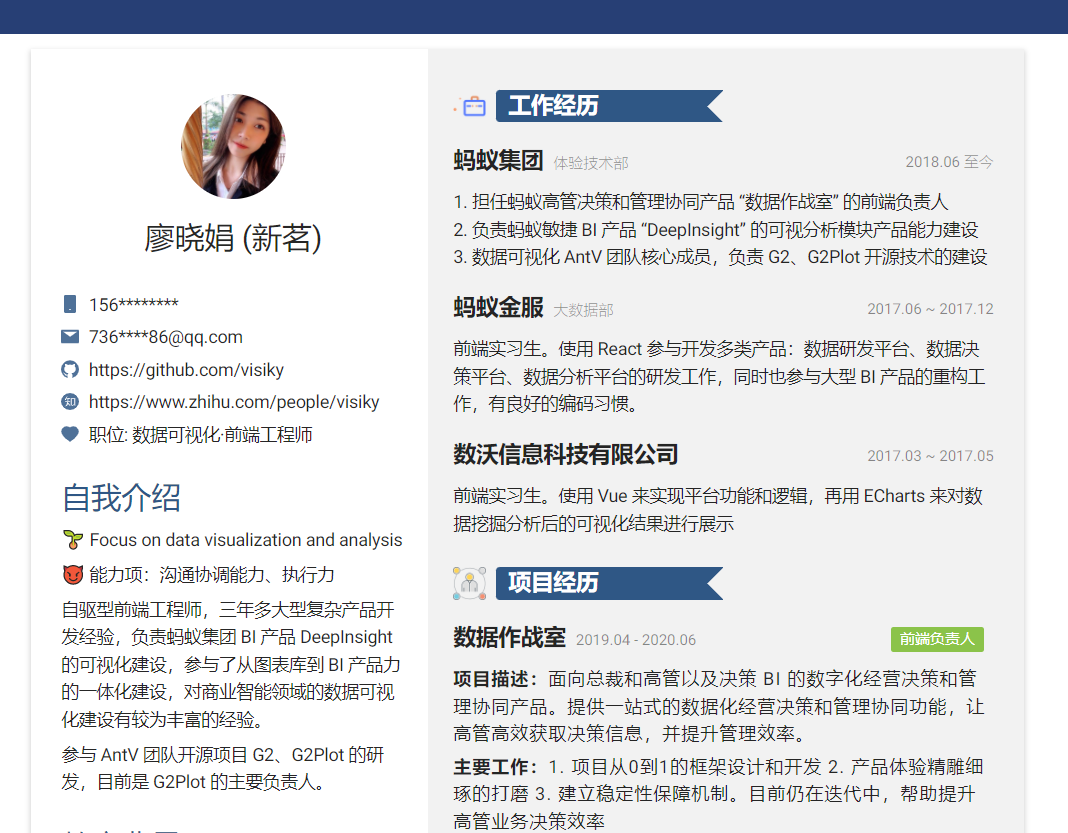Click the project date 2019.04 - 2020.06
This screenshot has height=833, width=1068.
click(636, 640)
